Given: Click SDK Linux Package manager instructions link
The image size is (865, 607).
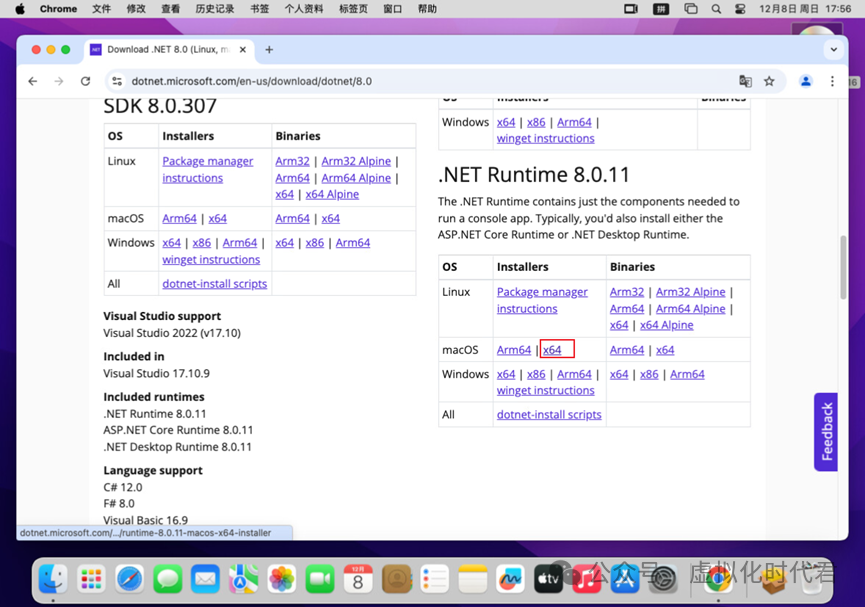Looking at the screenshot, I should (207, 169).
